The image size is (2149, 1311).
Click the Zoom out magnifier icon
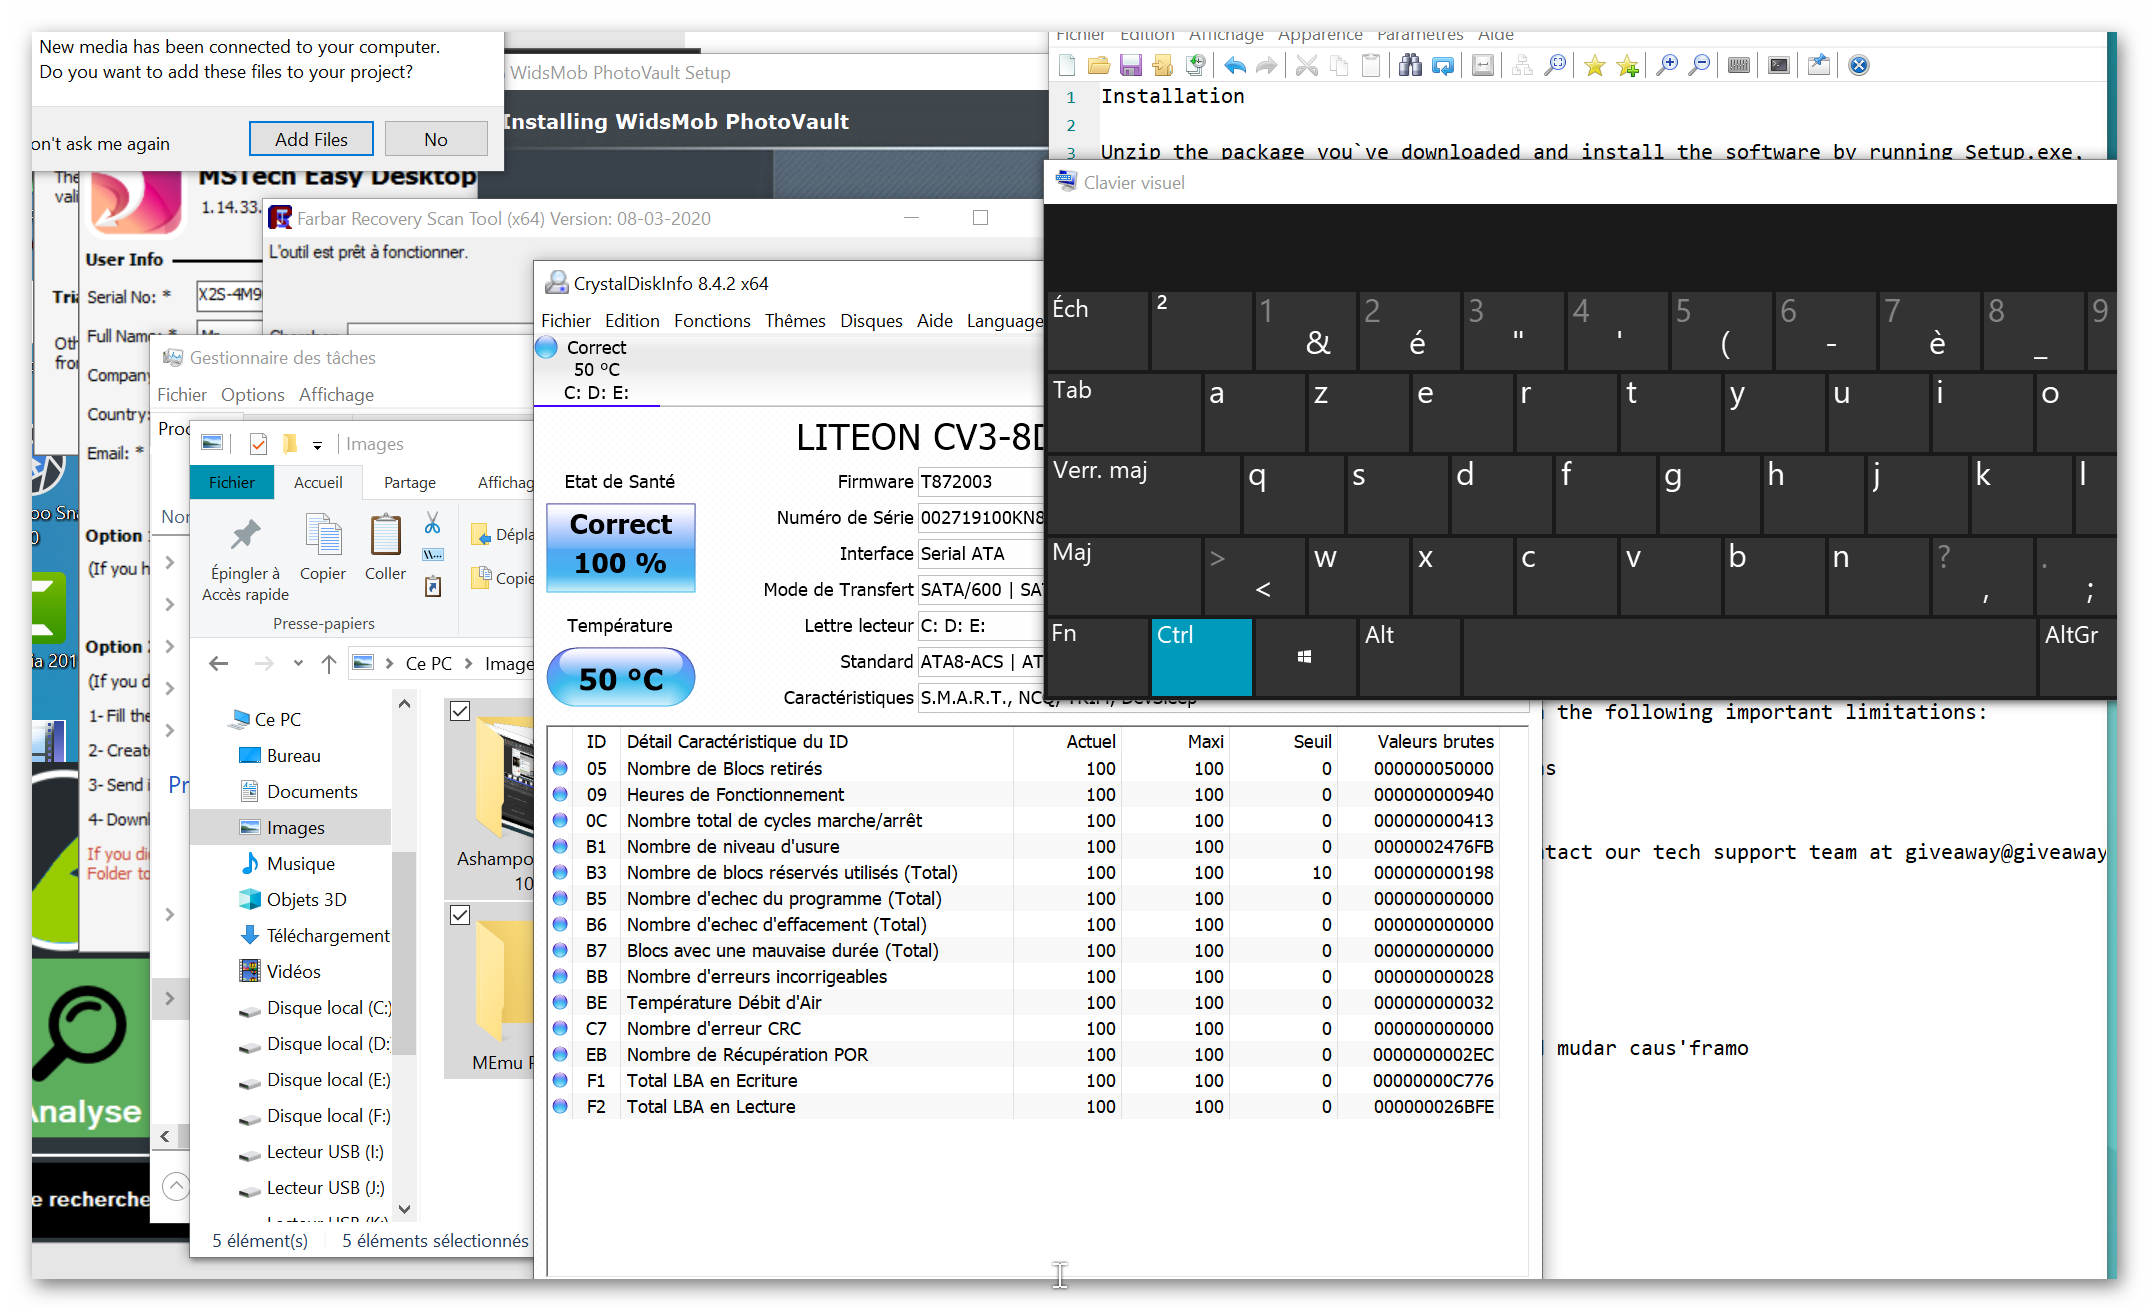click(1698, 66)
